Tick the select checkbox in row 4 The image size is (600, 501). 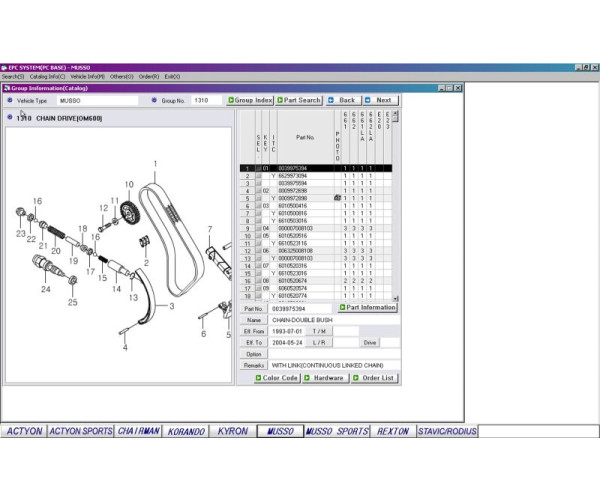pos(258,191)
